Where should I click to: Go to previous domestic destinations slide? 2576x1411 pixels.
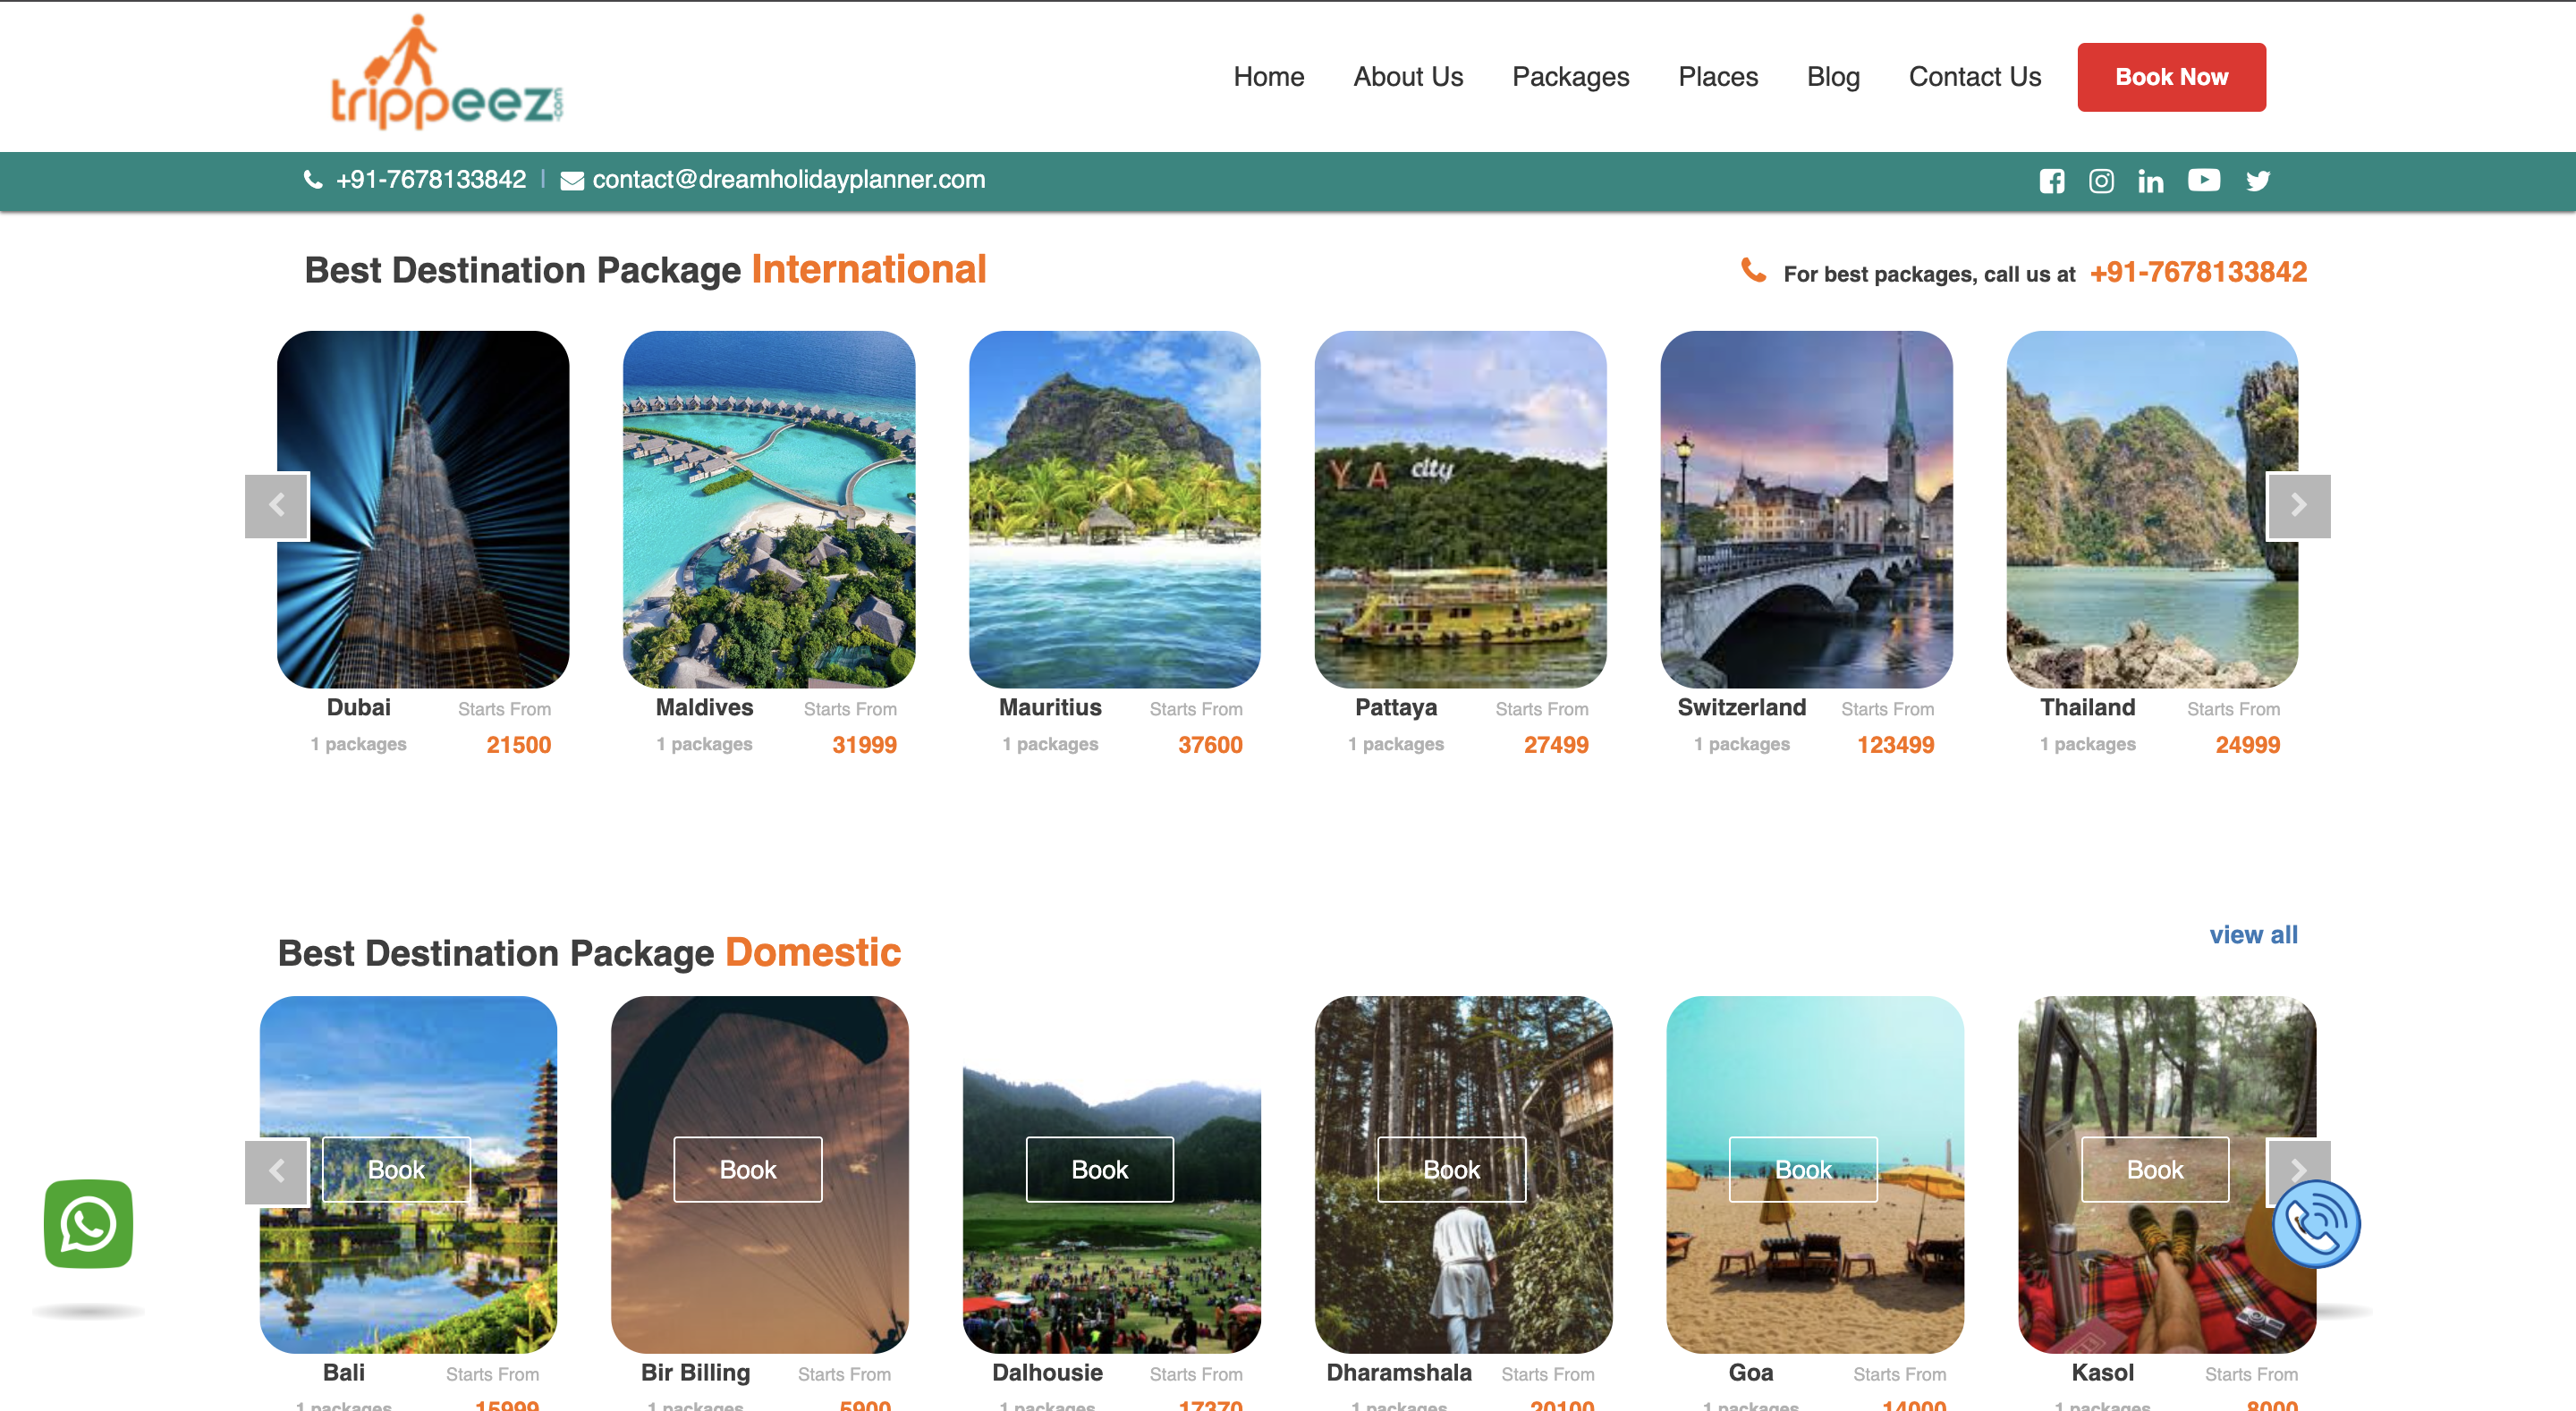pyautogui.click(x=277, y=1171)
